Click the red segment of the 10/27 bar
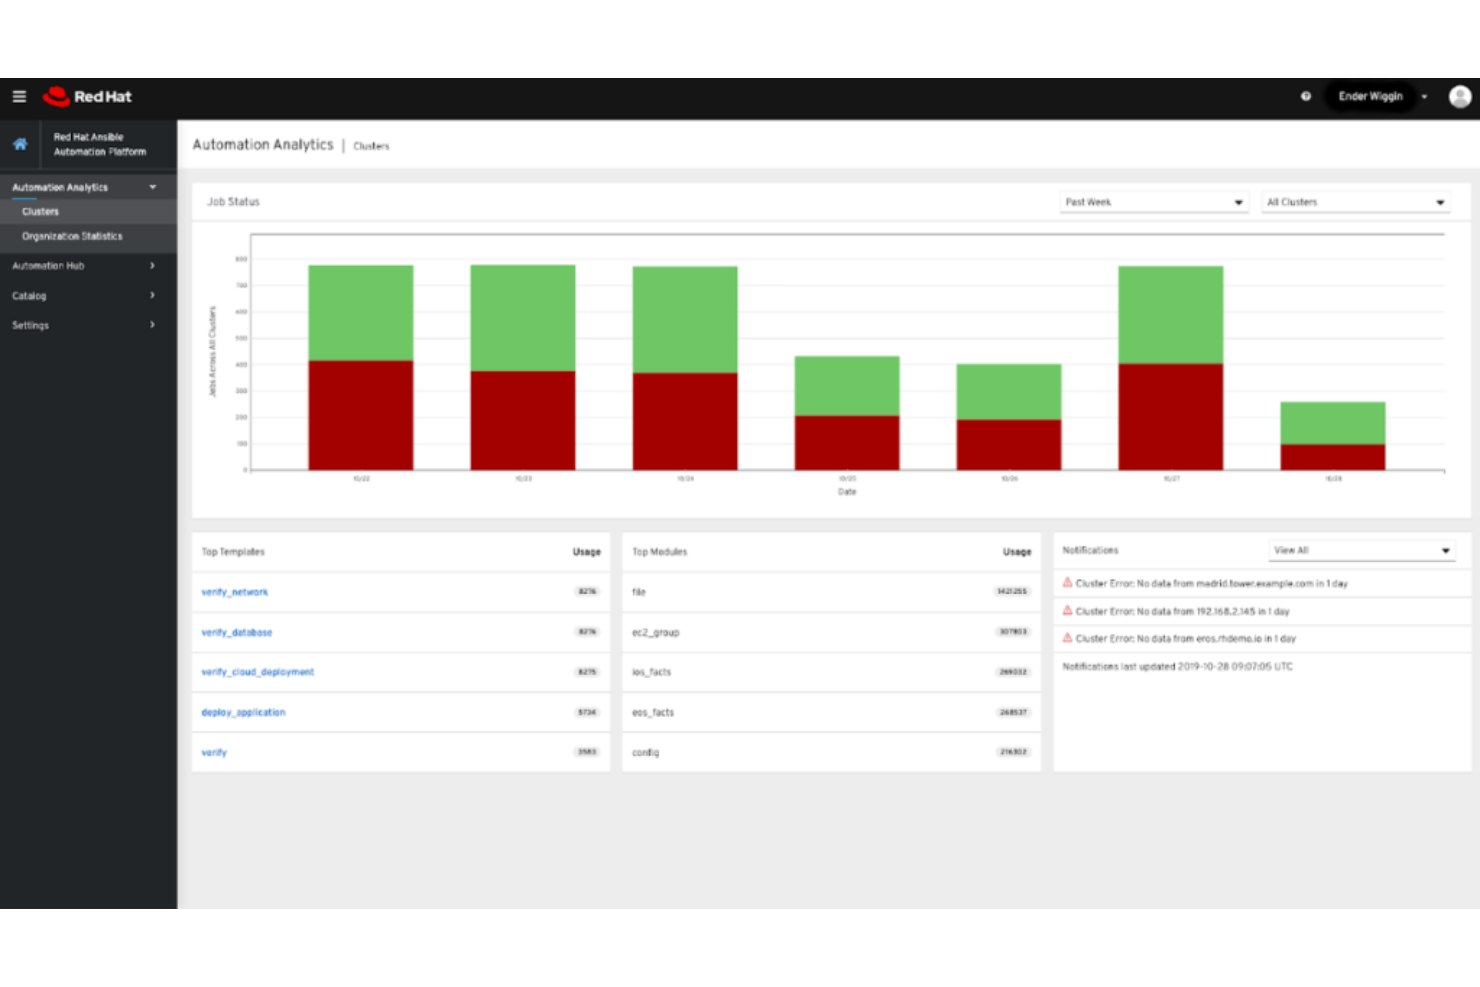This screenshot has height=987, width=1480. (1171, 417)
